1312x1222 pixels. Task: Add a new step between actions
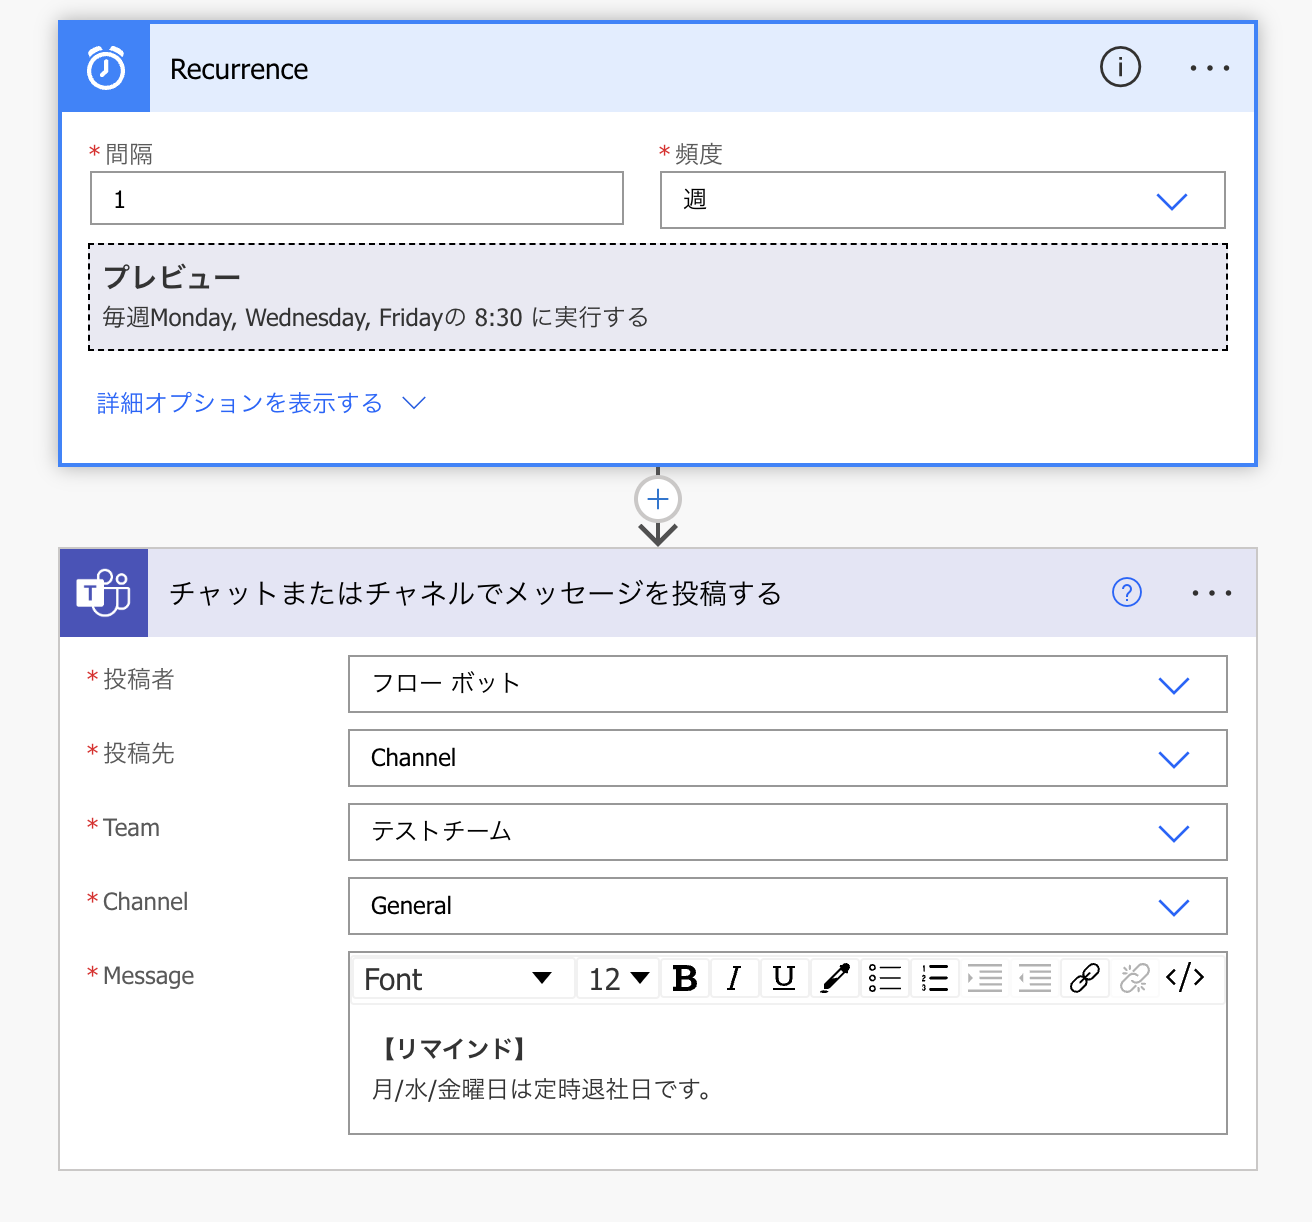(657, 498)
